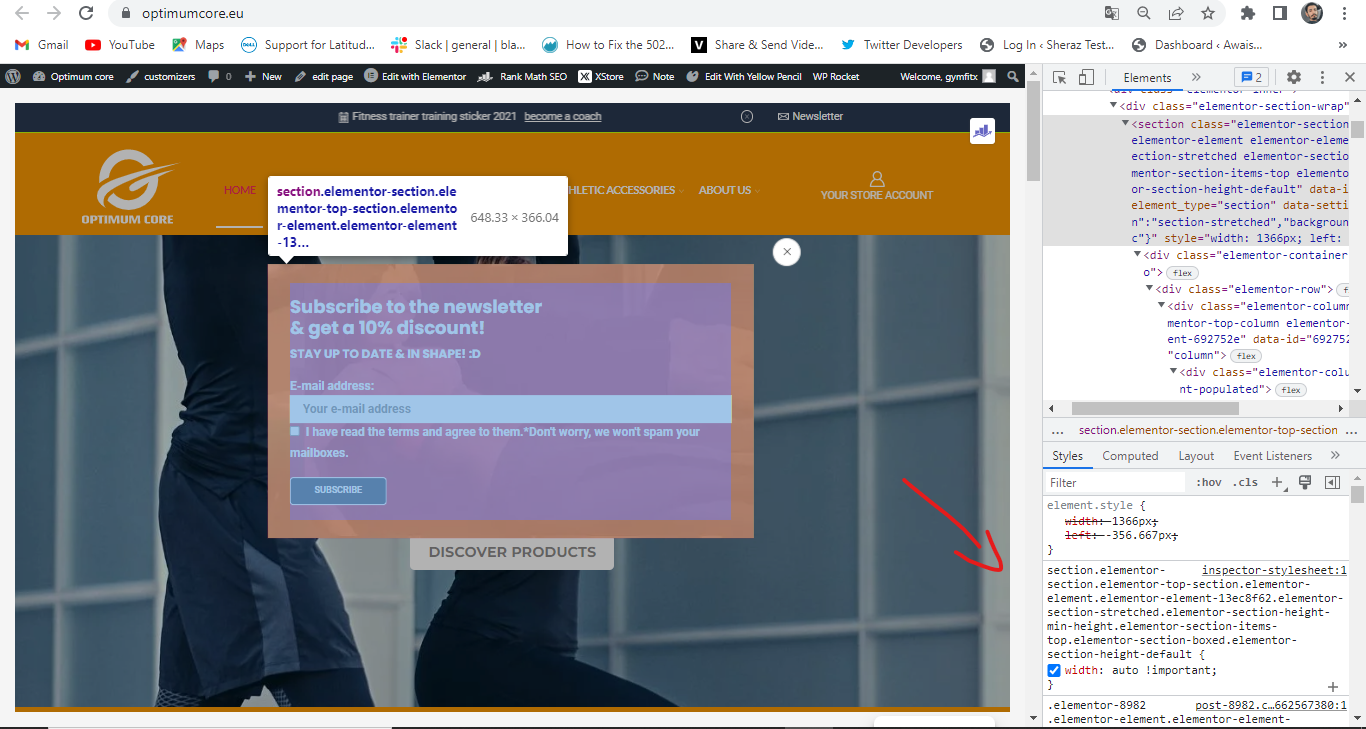Bookmark this page with the star icon
The height and width of the screenshot is (729, 1366).
(1208, 14)
